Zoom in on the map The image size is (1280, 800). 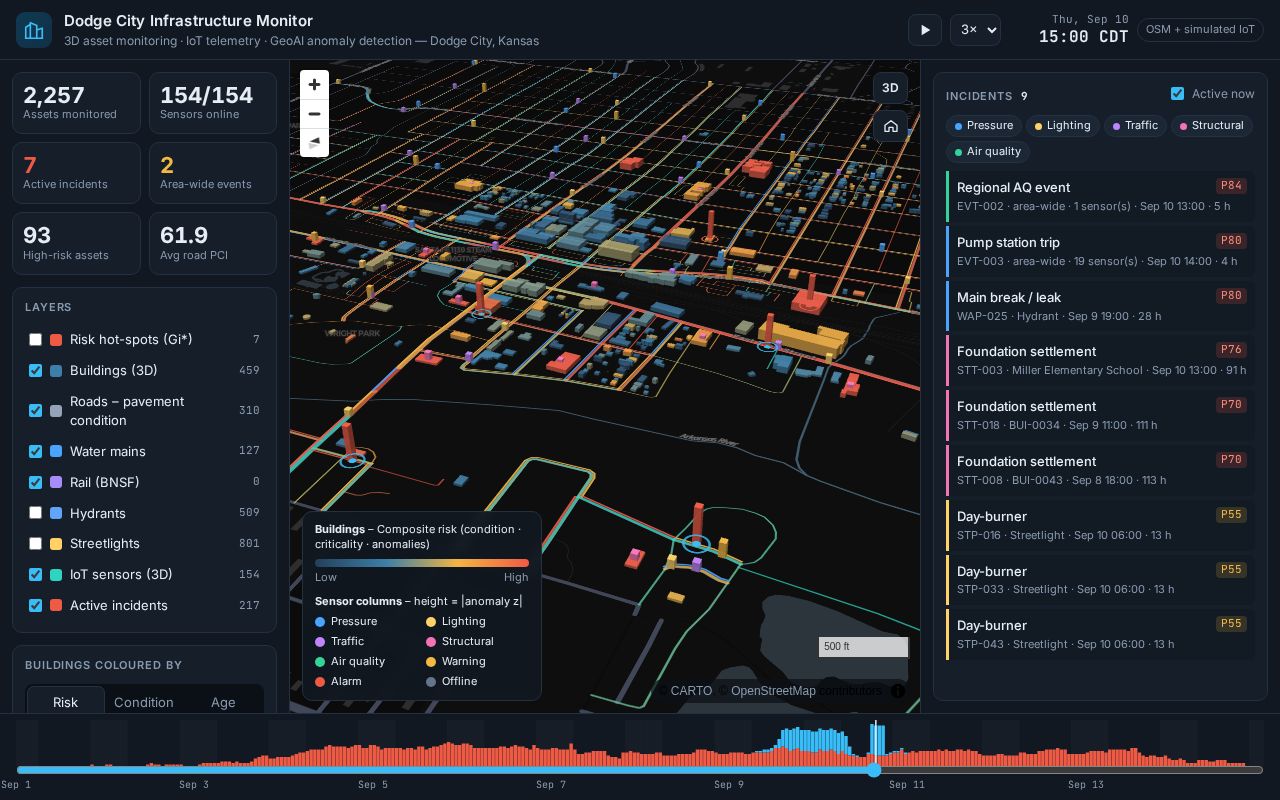pos(314,85)
